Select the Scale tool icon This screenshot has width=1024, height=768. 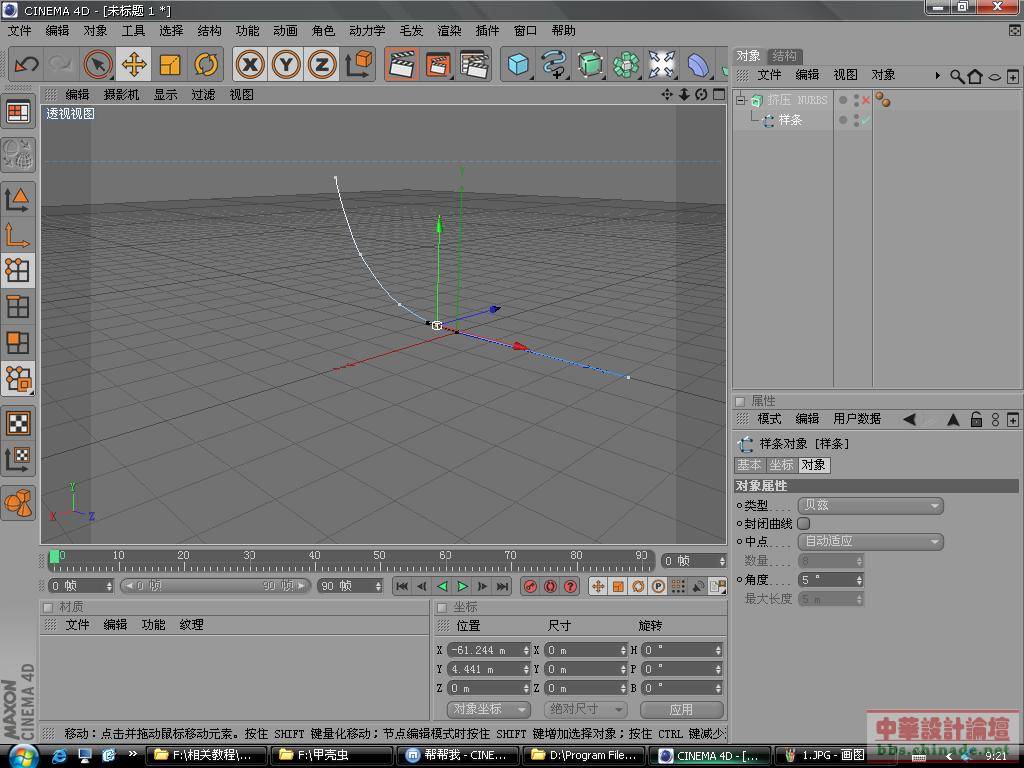pyautogui.click(x=170, y=65)
